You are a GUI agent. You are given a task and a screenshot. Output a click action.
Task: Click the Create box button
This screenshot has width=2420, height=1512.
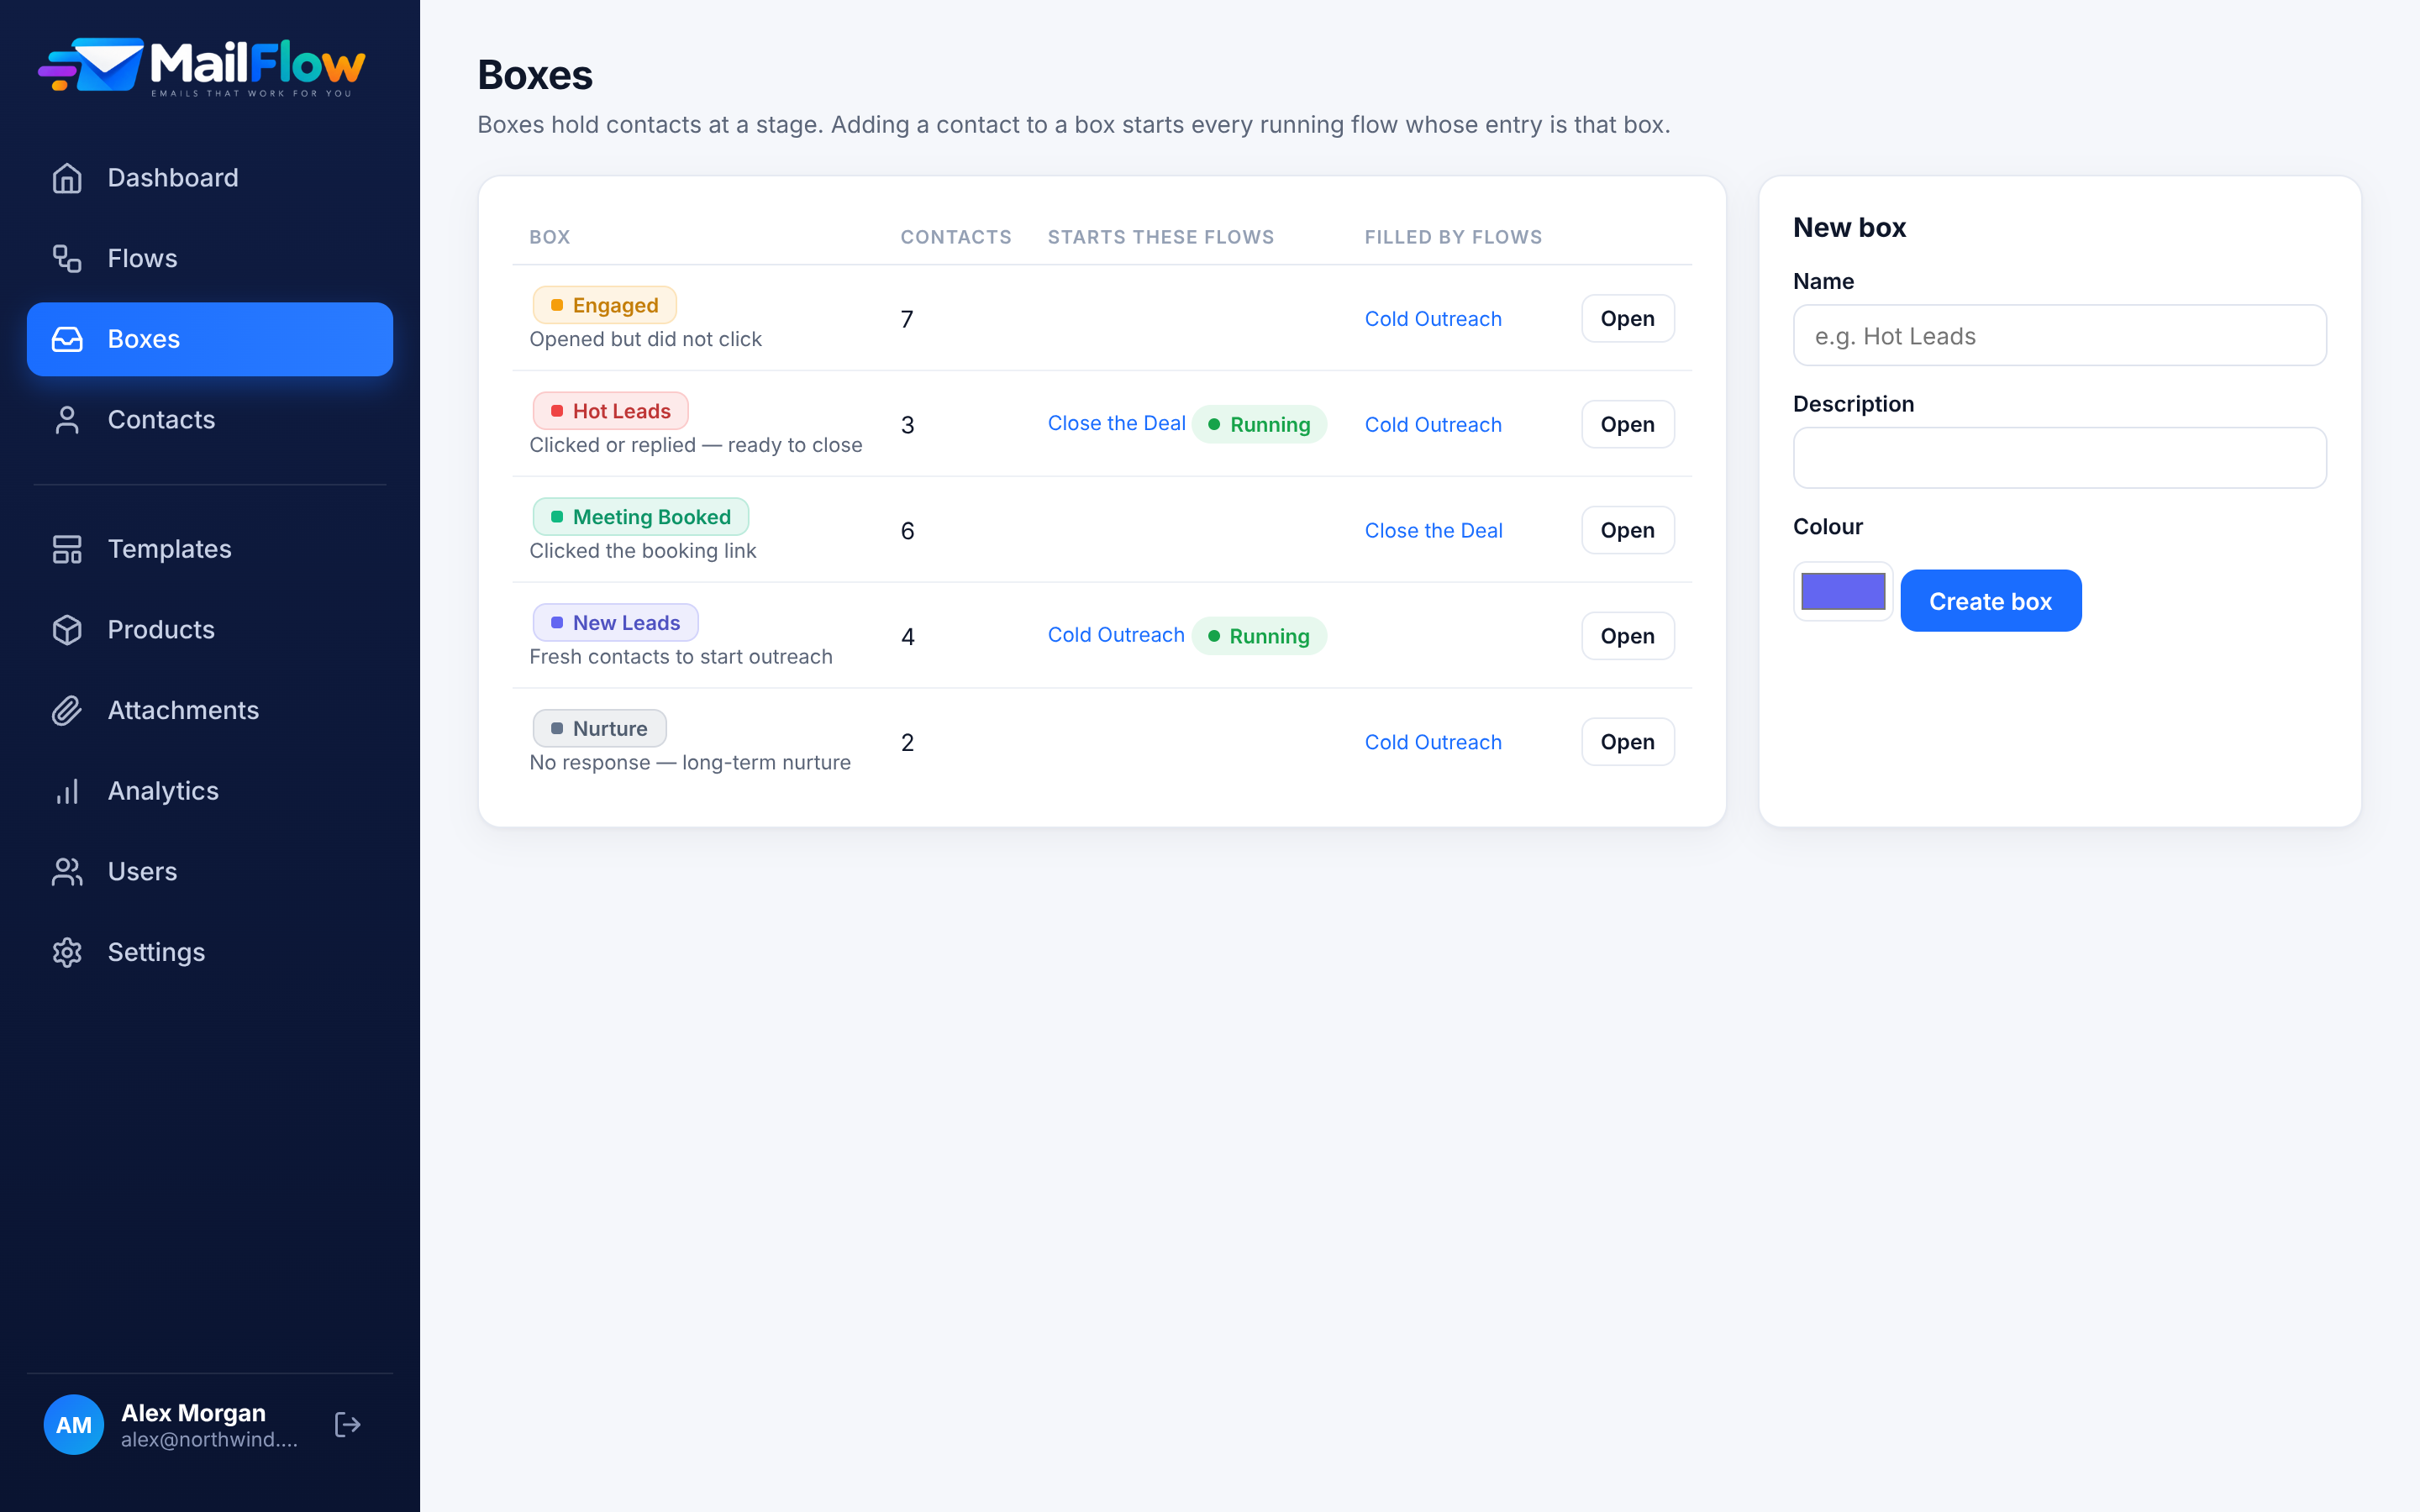pos(1990,601)
